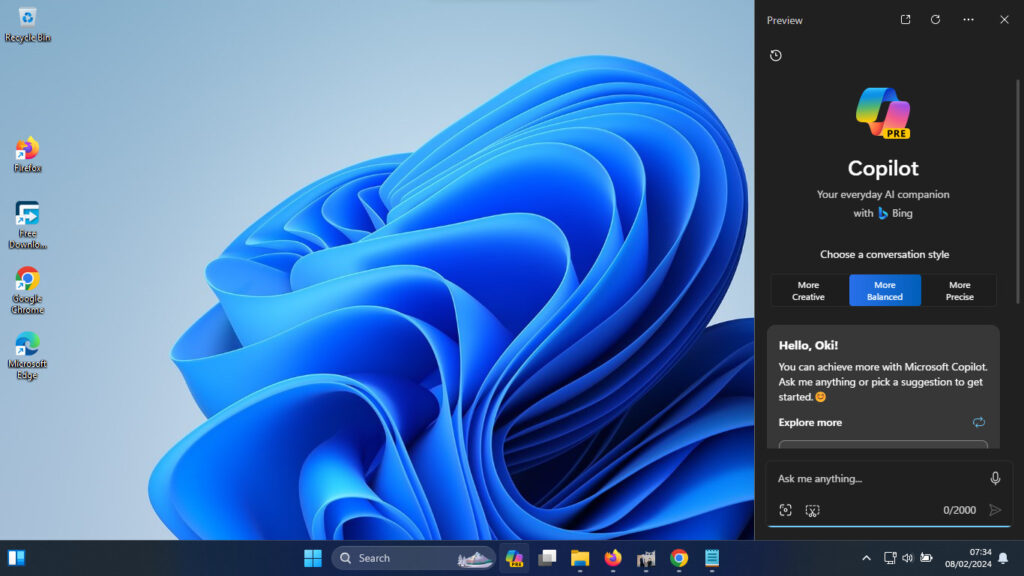Open the Windows Start menu
Screen dimensions: 1024x576
coord(313,558)
